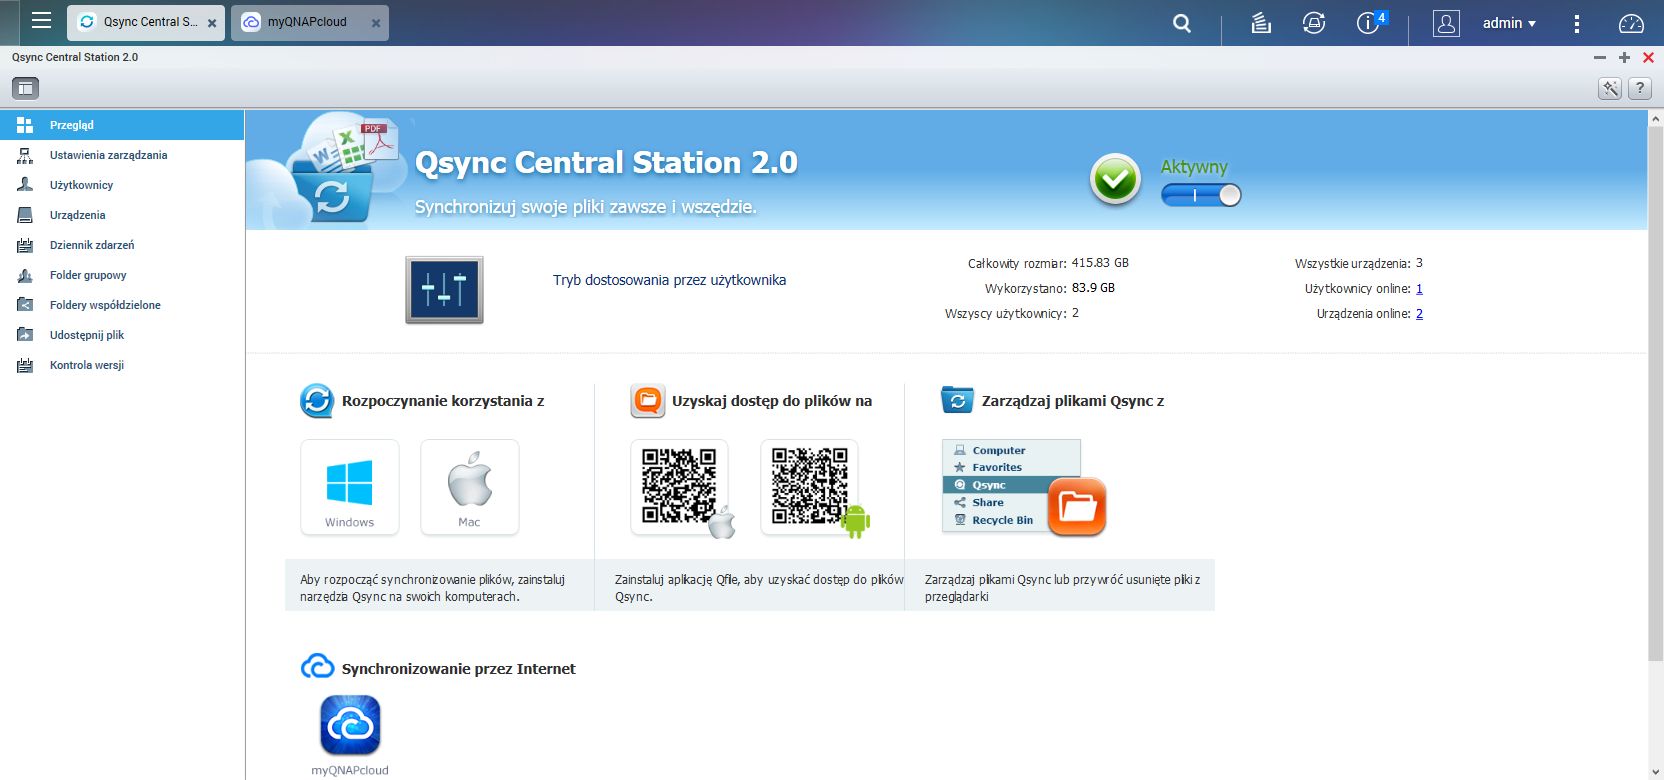Open the orange File Station folder icon
The image size is (1664, 780).
[1077, 506]
